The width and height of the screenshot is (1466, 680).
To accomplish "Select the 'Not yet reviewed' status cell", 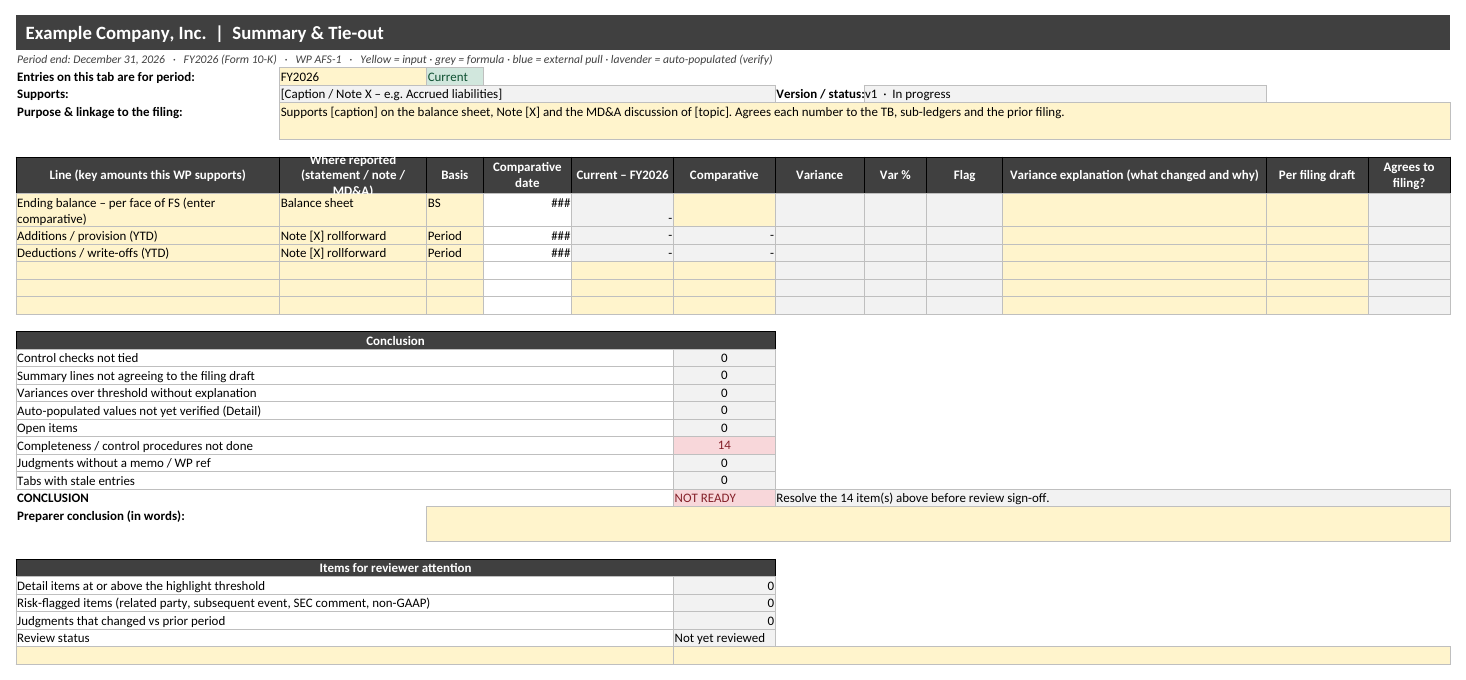I will pos(724,638).
